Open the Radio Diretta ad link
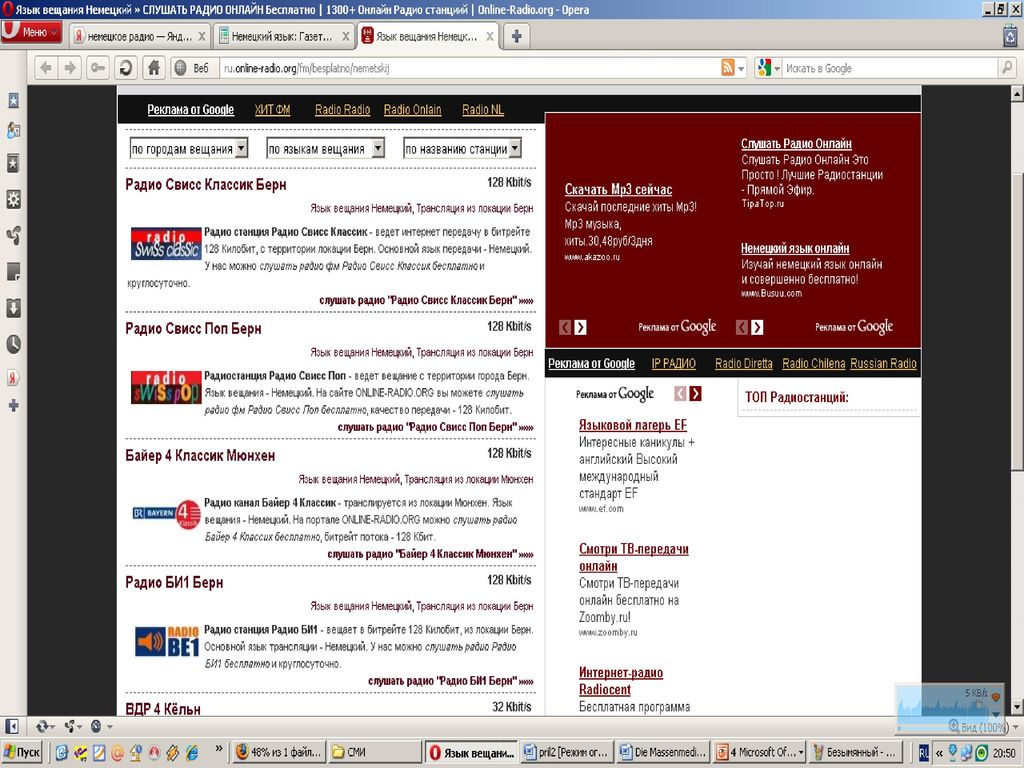Viewport: 1024px width, 768px height. pos(743,364)
